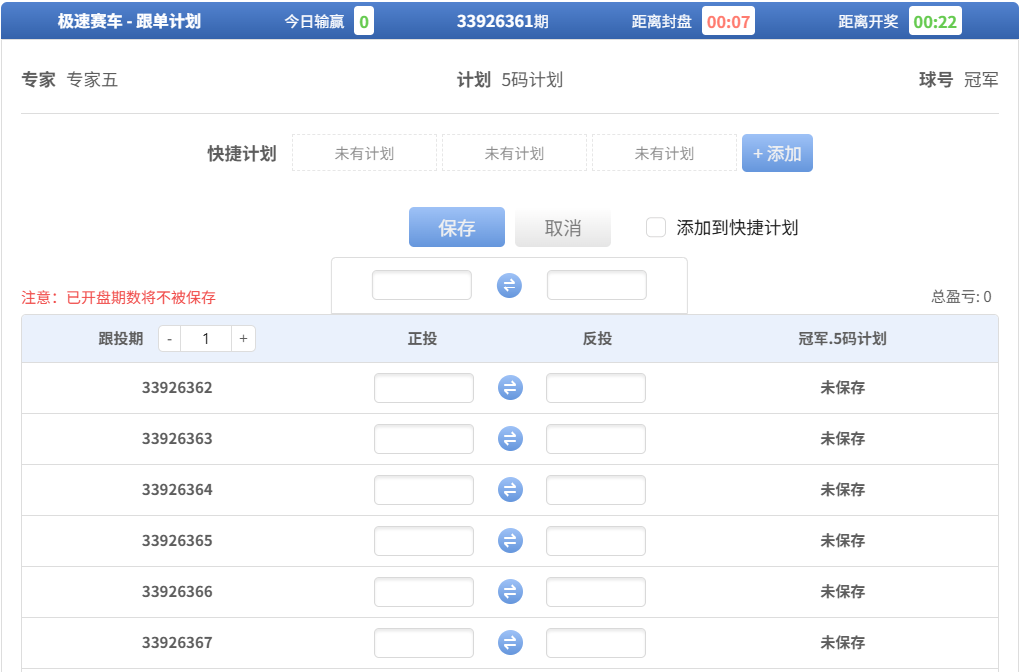Click the 反投 input for period 33926363
Image resolution: width=1021 pixels, height=672 pixels.
point(596,439)
